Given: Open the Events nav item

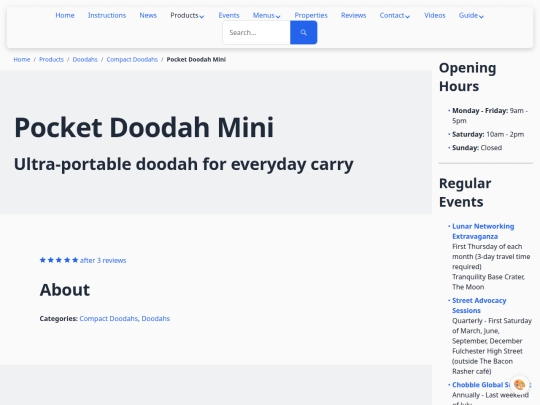Looking at the screenshot, I should pyautogui.click(x=229, y=15).
